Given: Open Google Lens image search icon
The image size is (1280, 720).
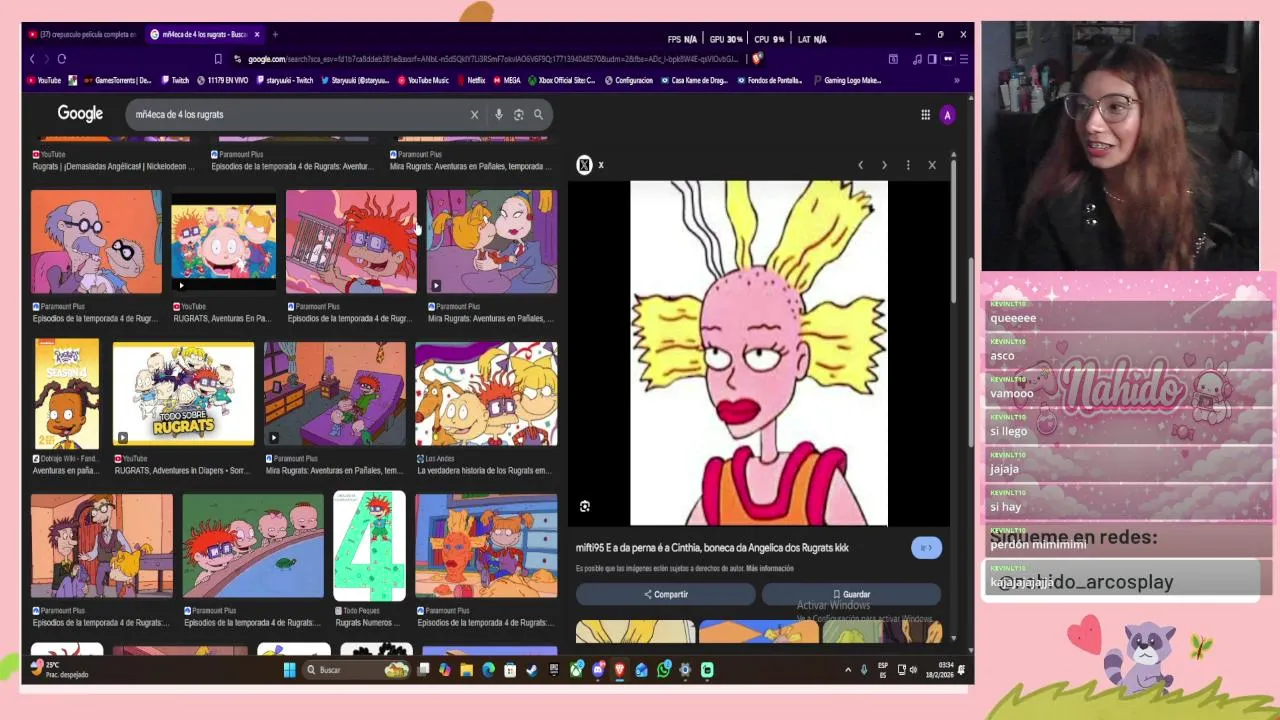Looking at the screenshot, I should click(518, 115).
